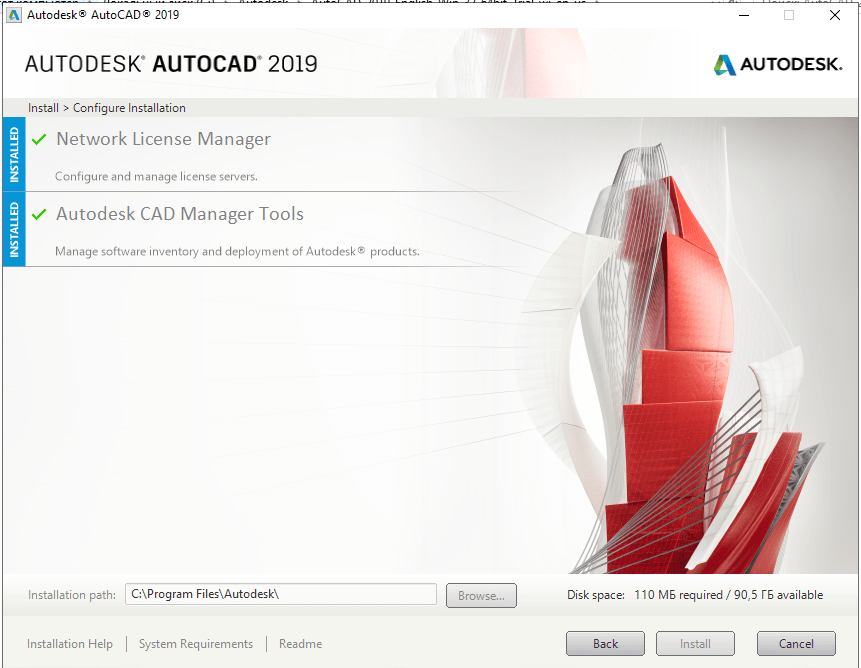The image size is (861, 668).
Task: Select the Autodesk CAD Manager Tools heading
Action: click(180, 214)
